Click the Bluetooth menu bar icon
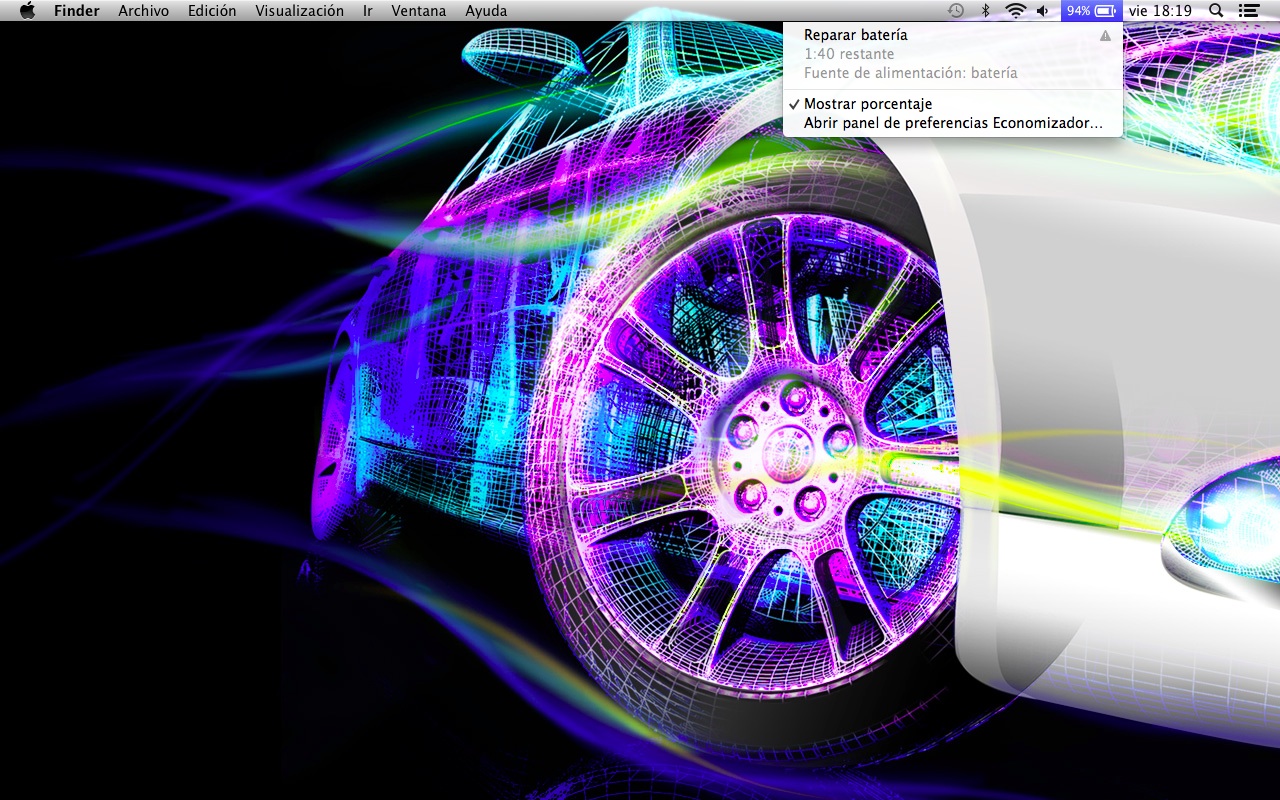 985,11
